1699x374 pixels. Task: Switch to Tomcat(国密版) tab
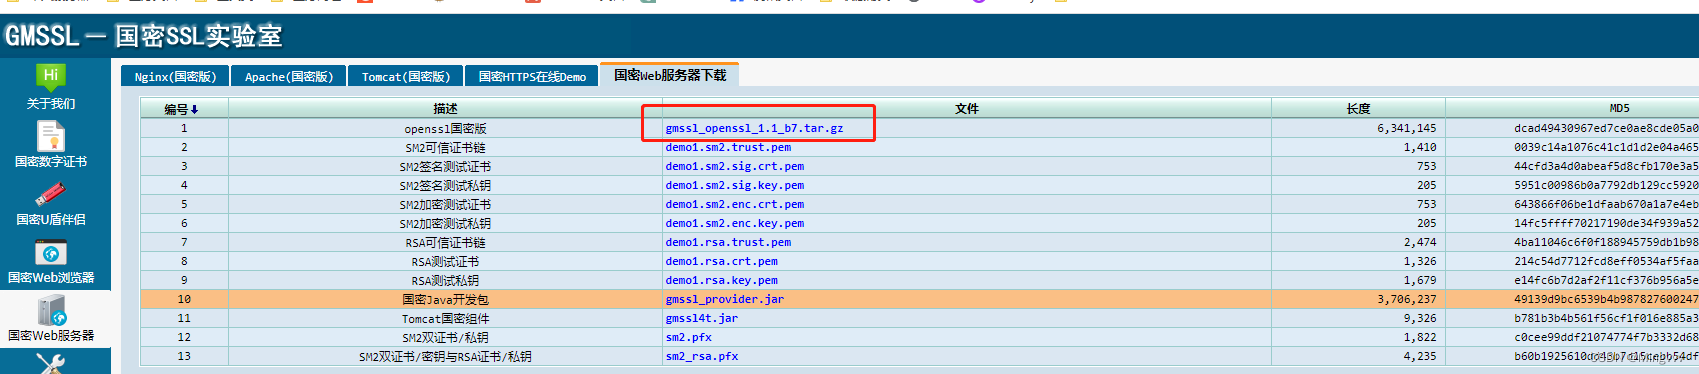pos(405,76)
